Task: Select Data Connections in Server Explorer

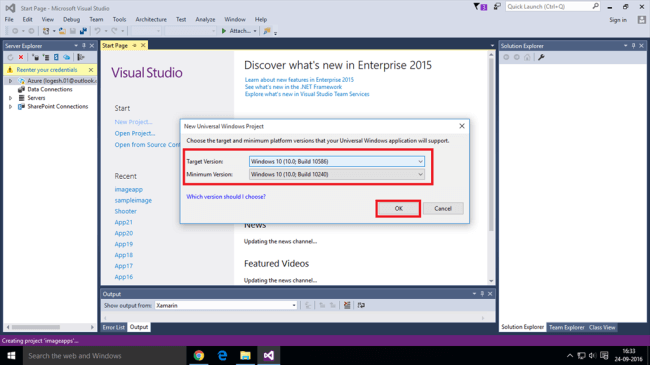Action: 50,89
